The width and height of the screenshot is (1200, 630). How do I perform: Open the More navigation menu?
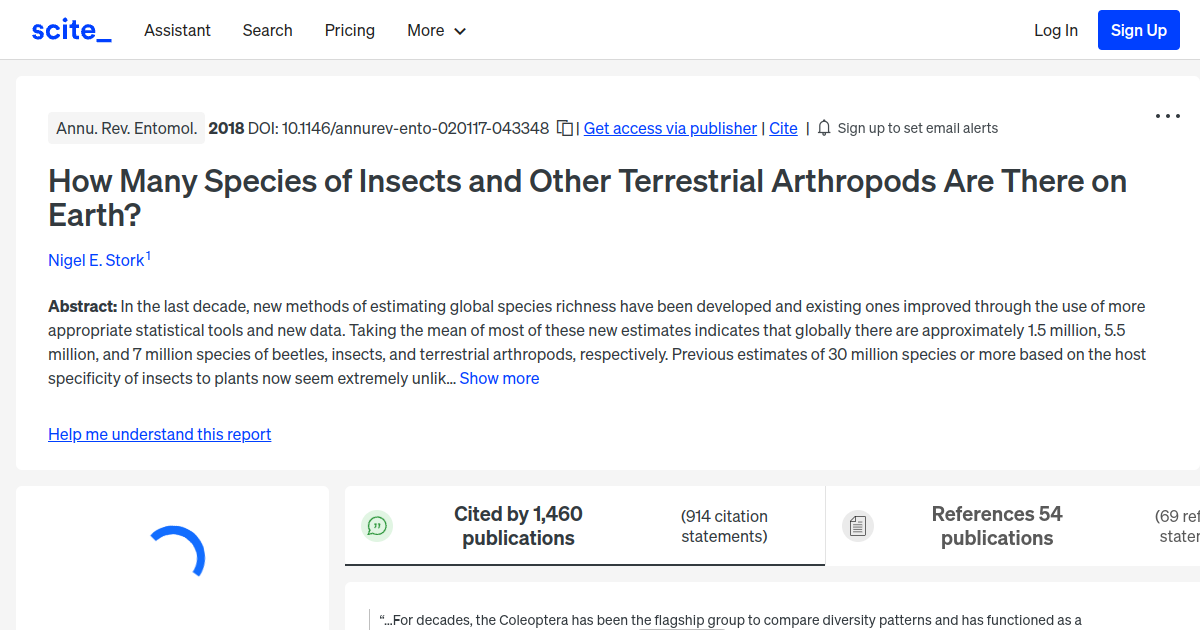tap(425, 30)
